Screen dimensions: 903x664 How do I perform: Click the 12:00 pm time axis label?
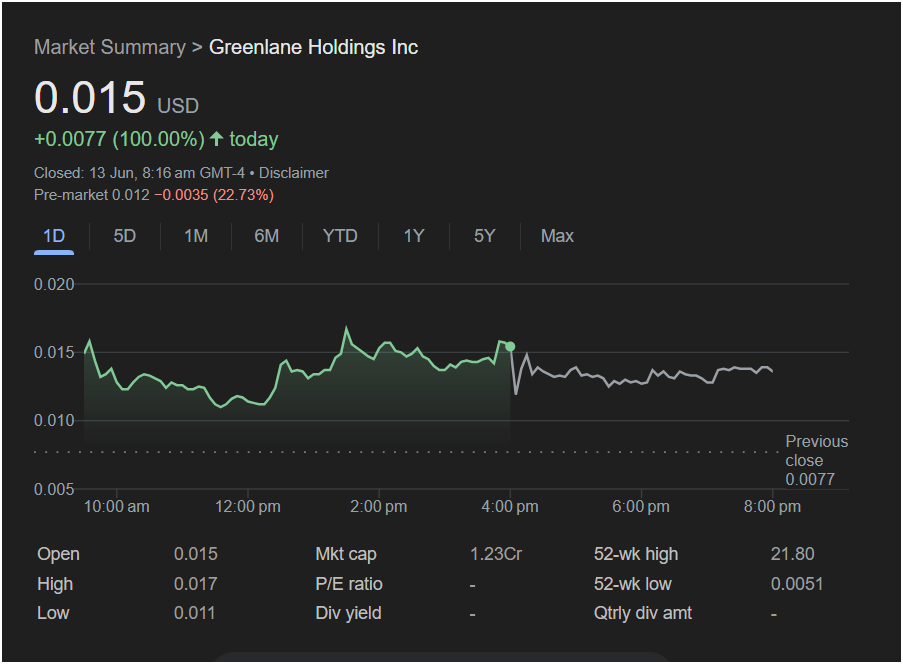[x=248, y=507]
